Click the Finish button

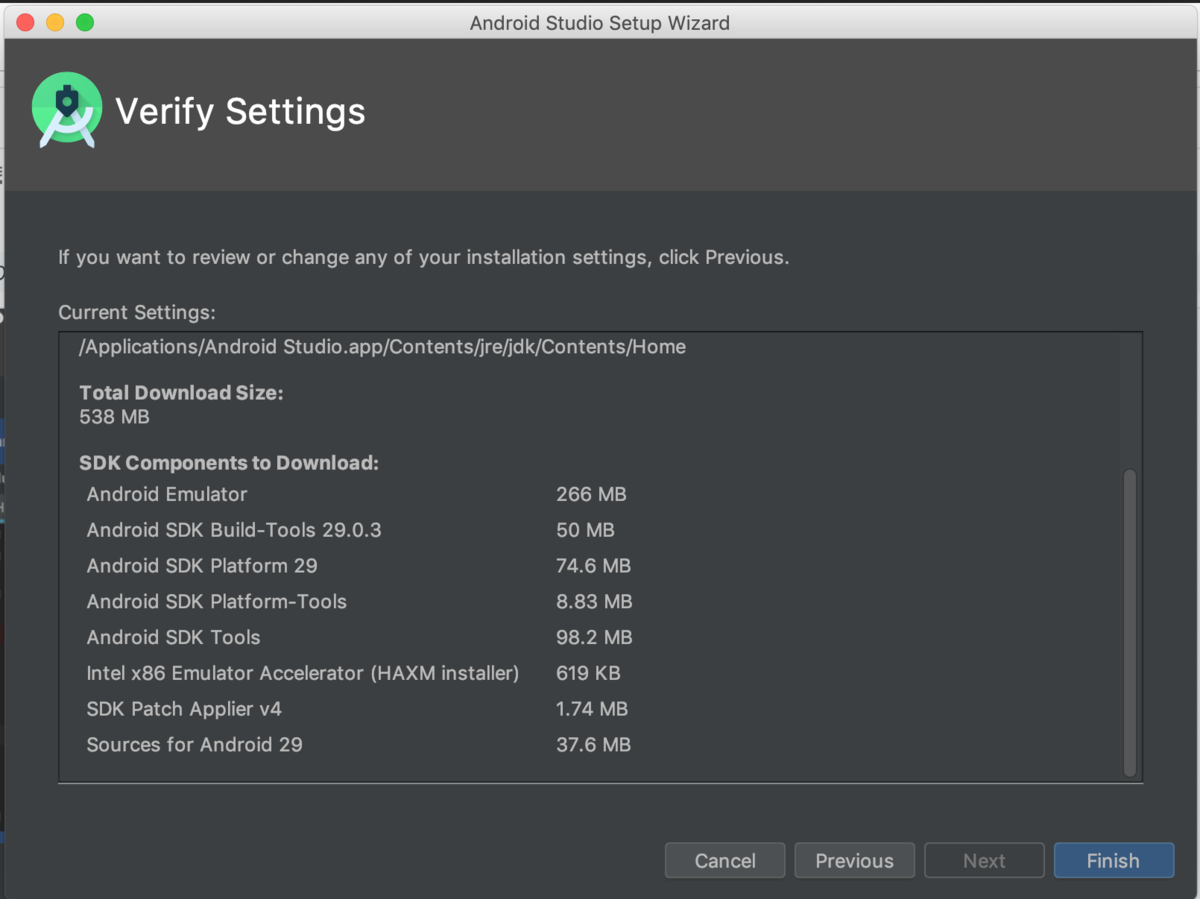pos(1113,860)
